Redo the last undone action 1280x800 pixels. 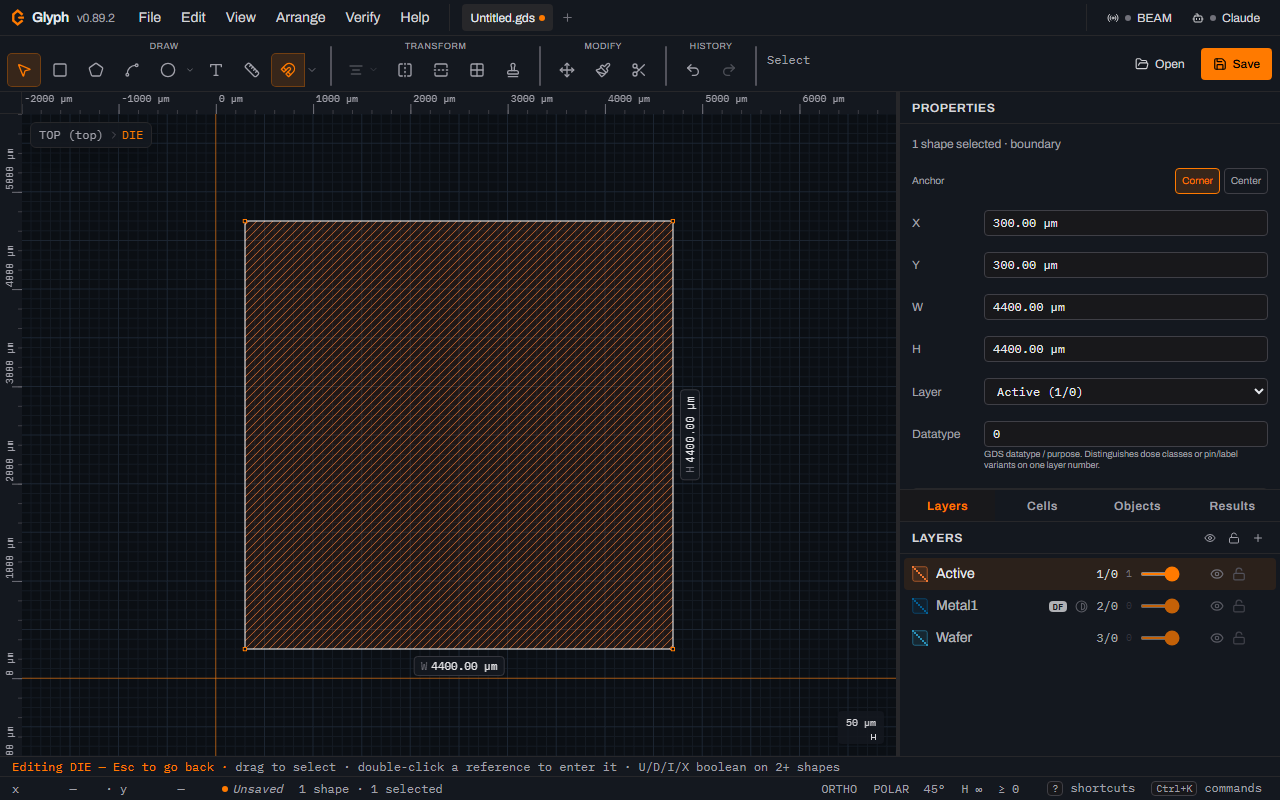point(729,70)
